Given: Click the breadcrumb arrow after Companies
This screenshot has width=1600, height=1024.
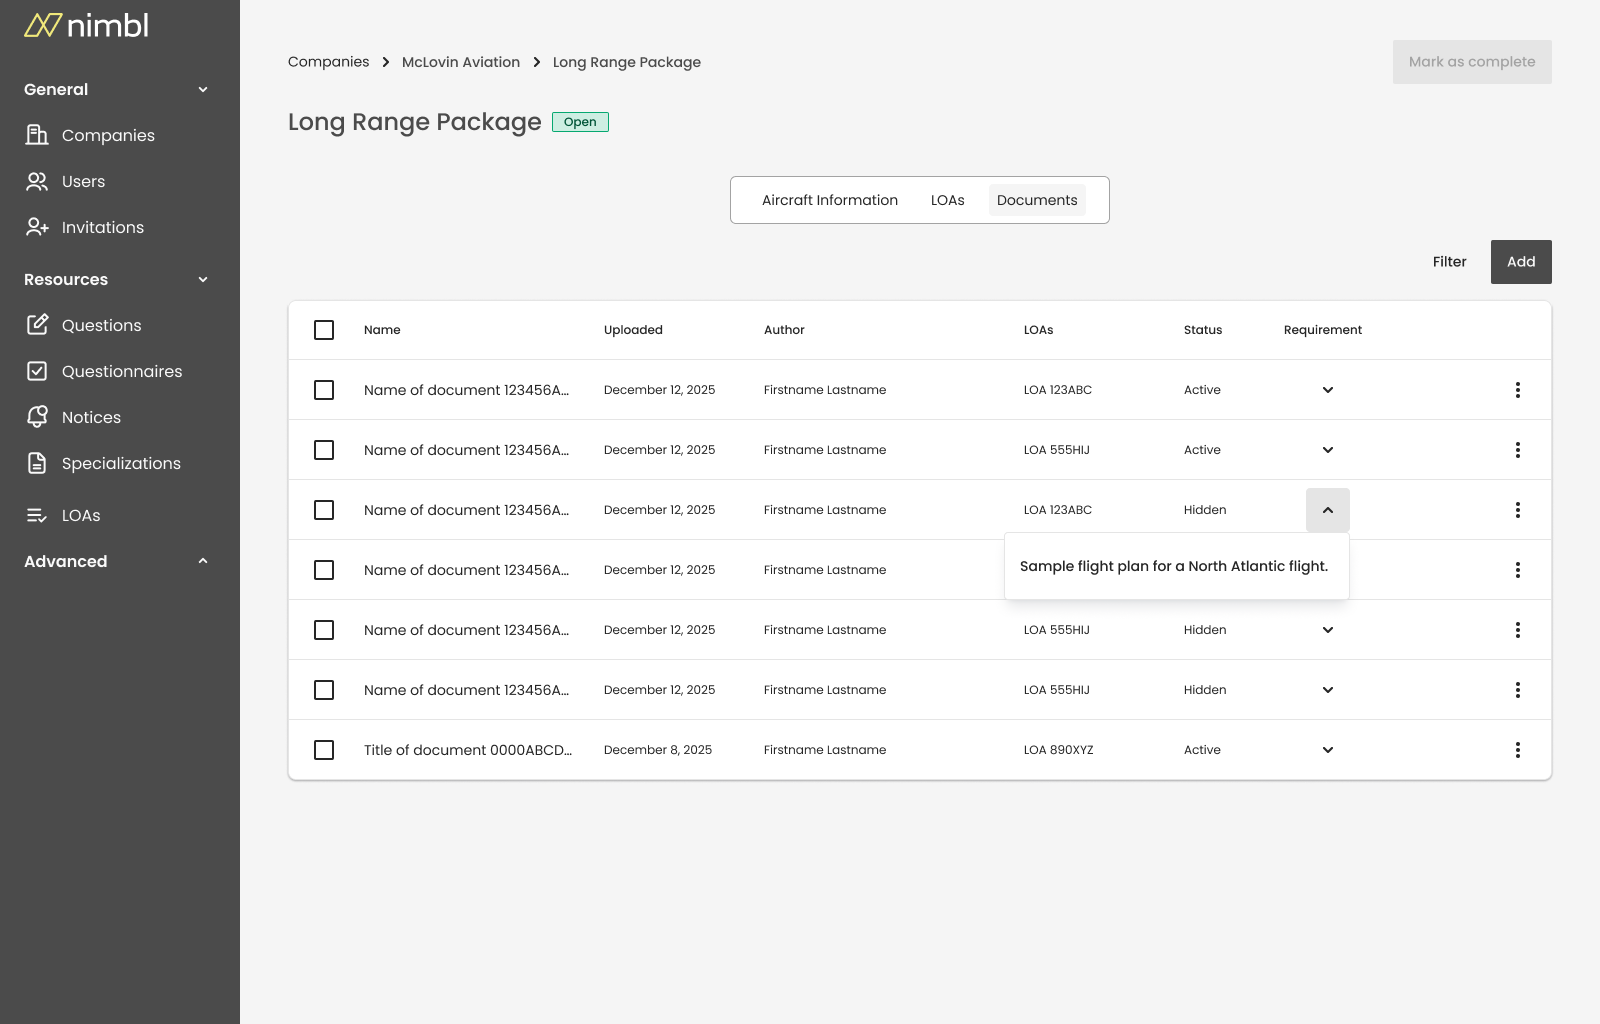Looking at the screenshot, I should (386, 62).
